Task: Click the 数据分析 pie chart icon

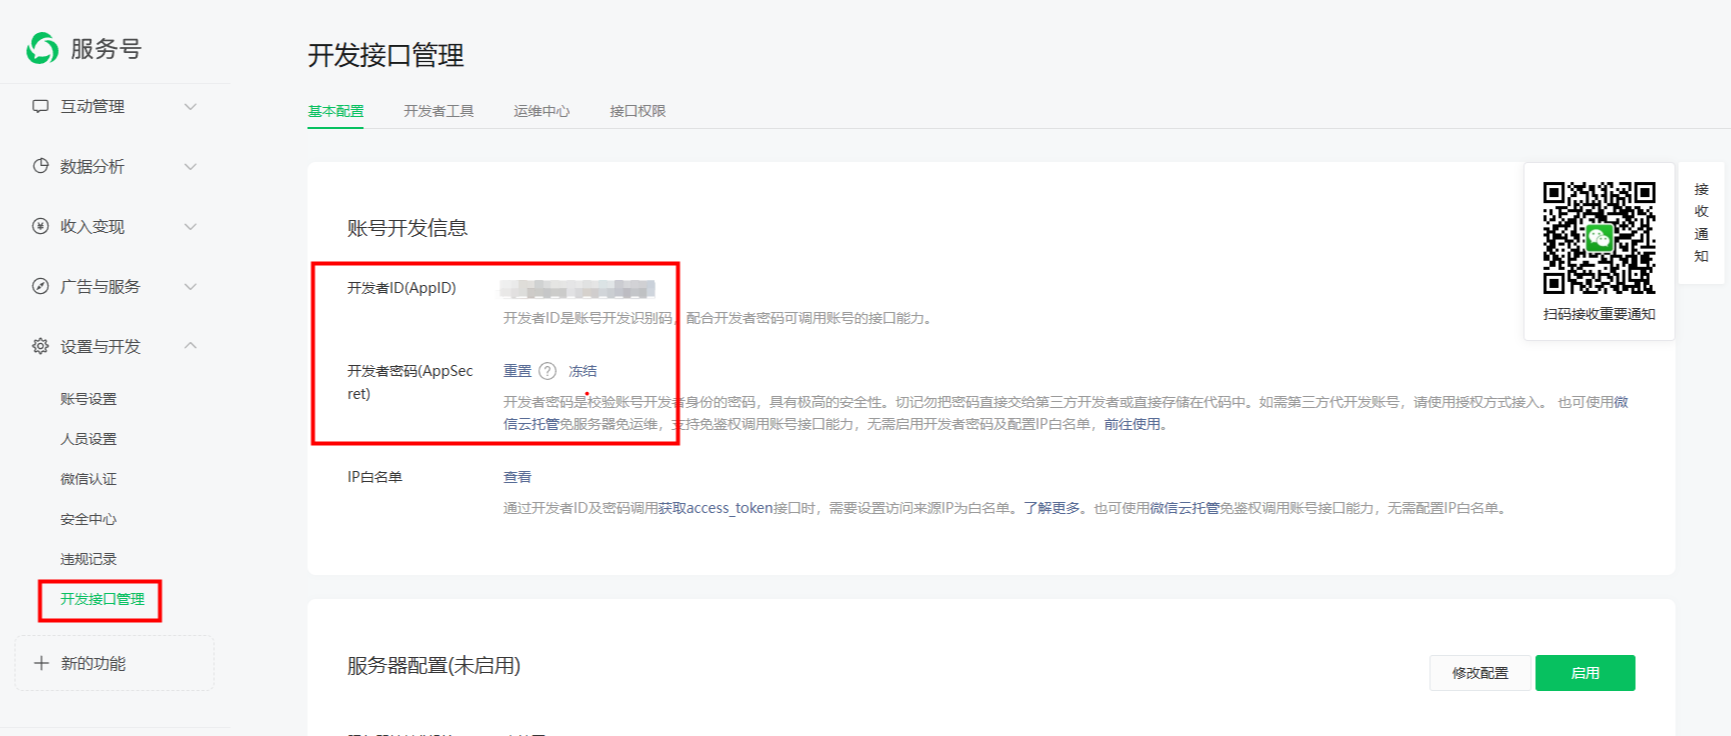Action: (40, 166)
